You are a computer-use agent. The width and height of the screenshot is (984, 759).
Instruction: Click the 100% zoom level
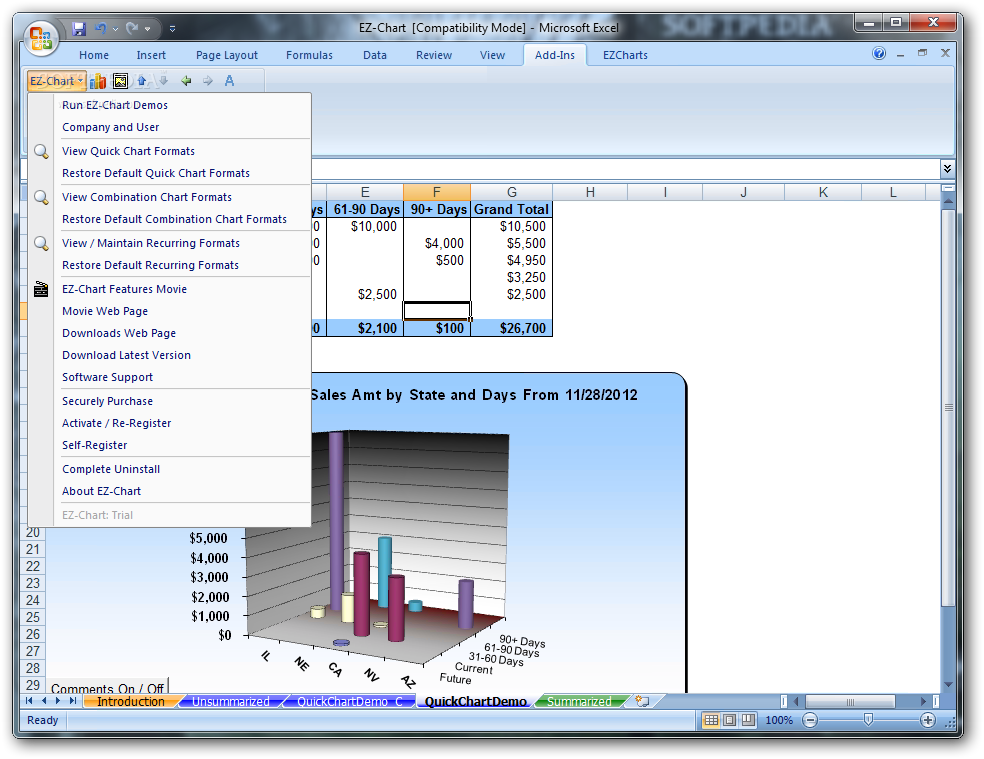tap(779, 720)
